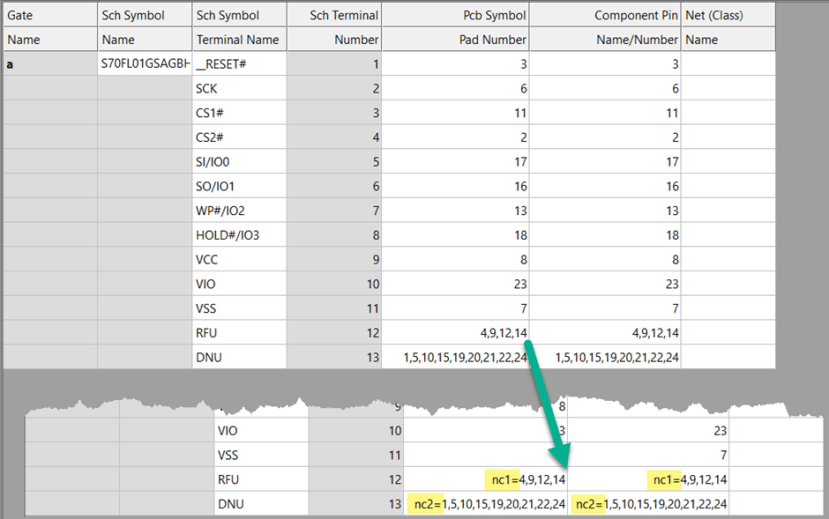Select 'DNU' terminal name in the upper table
The width and height of the screenshot is (829, 519).
(240, 357)
